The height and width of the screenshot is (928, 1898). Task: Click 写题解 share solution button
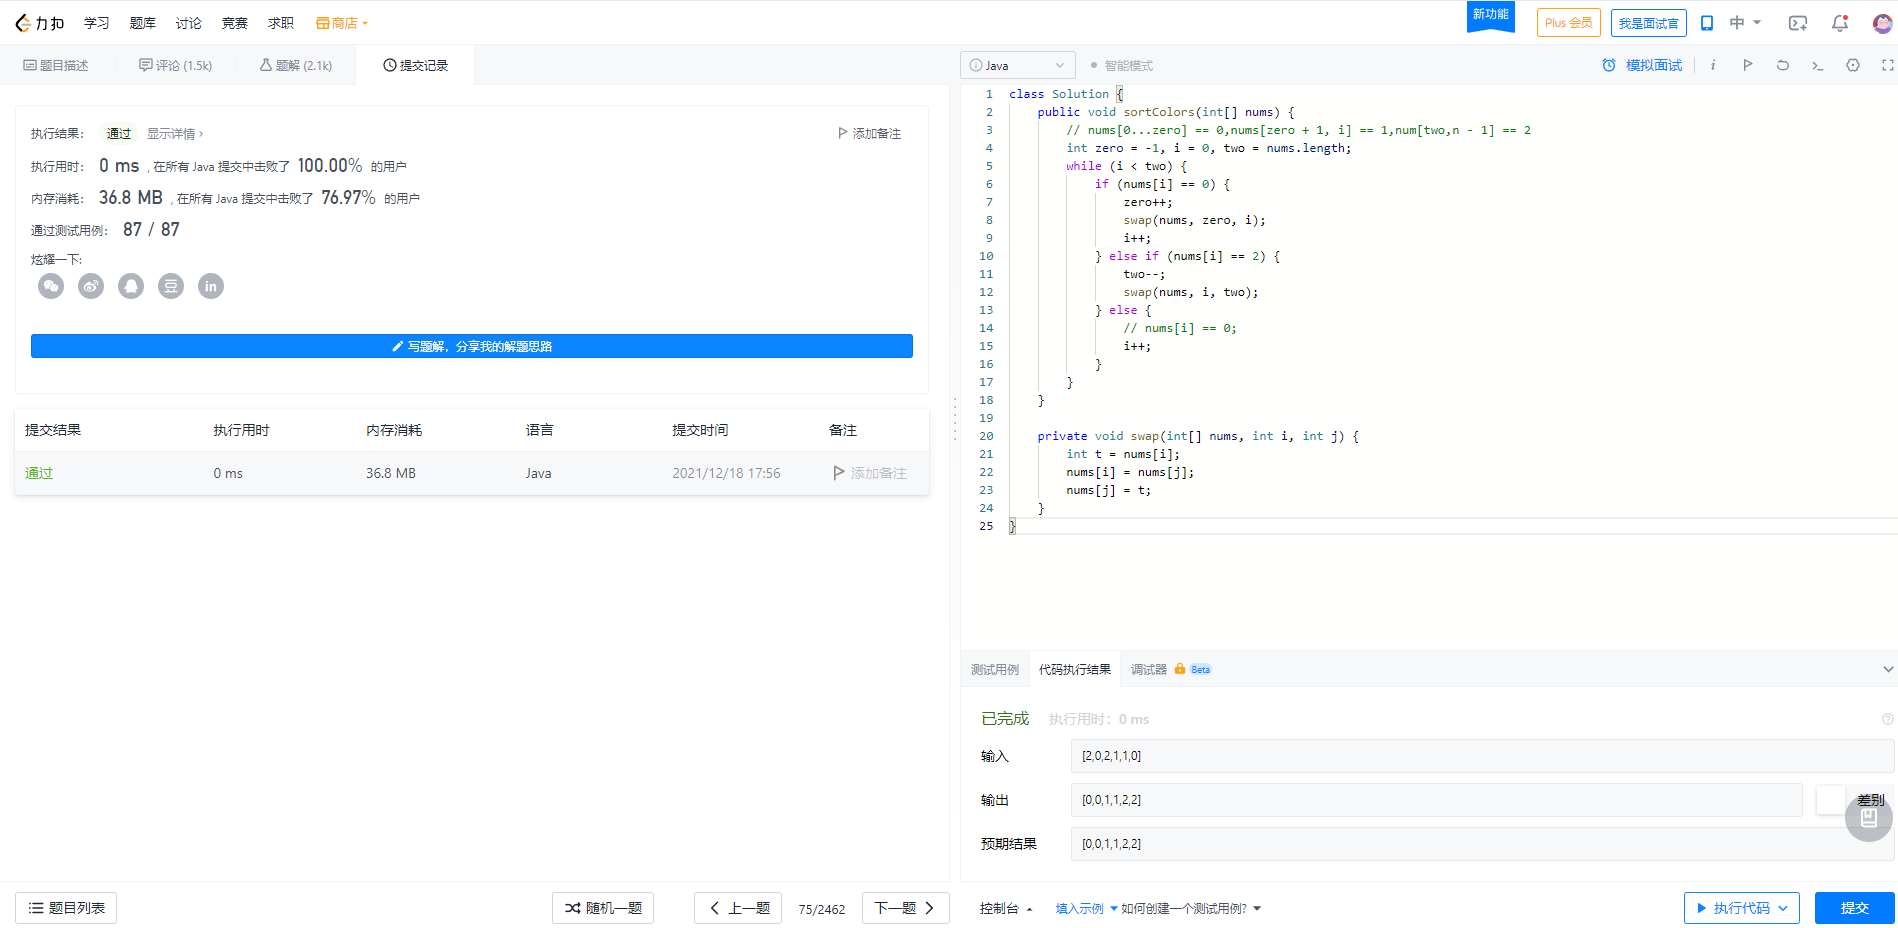tap(472, 346)
